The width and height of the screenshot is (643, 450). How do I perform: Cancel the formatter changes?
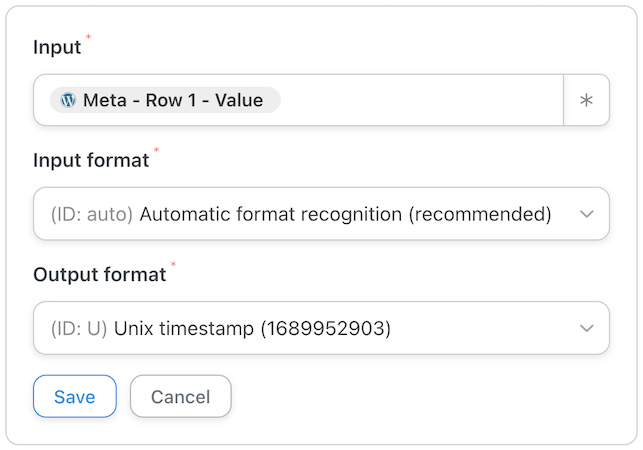pos(180,396)
